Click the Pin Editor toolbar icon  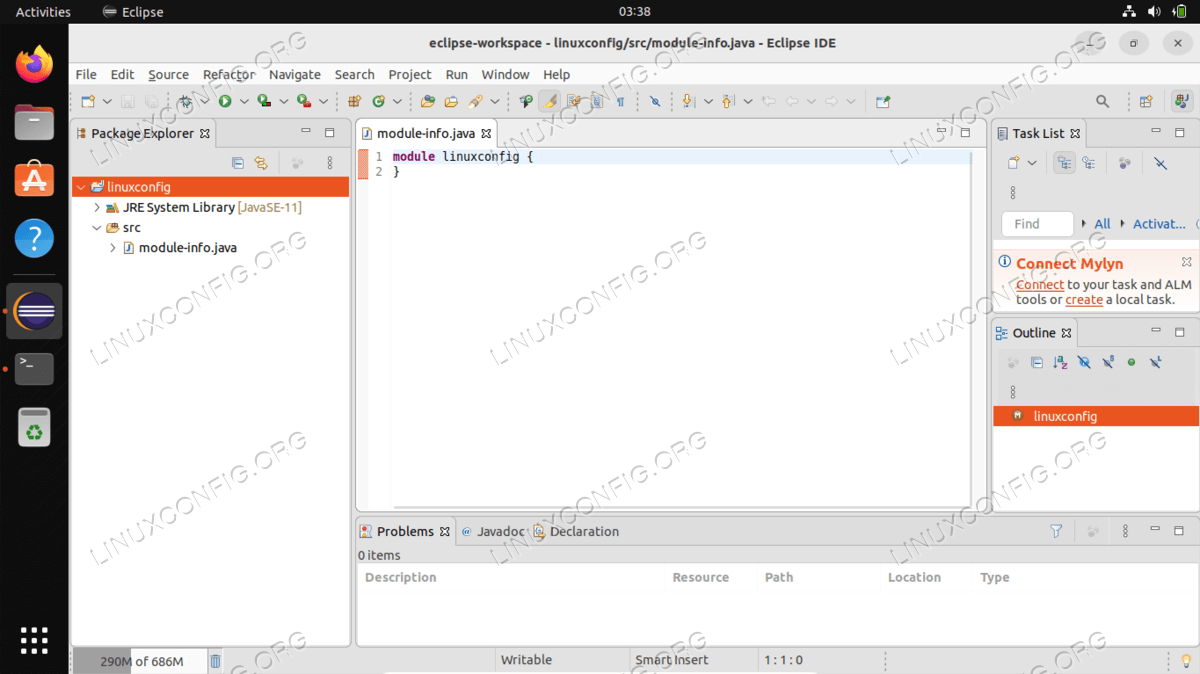(x=883, y=101)
